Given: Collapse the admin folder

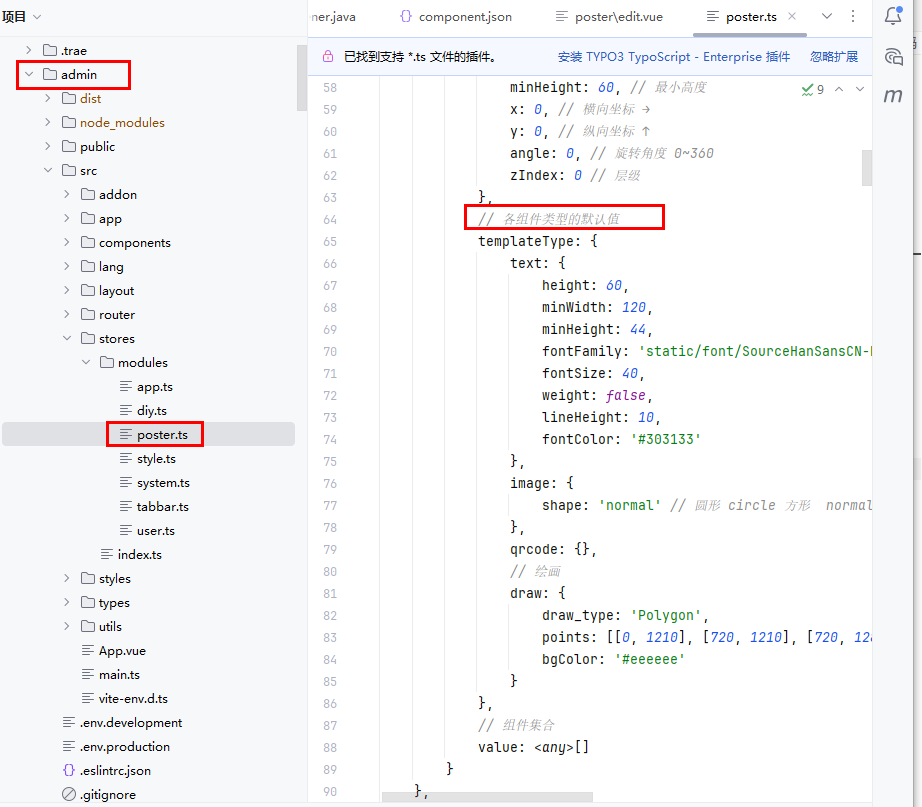Looking at the screenshot, I should [x=29, y=75].
